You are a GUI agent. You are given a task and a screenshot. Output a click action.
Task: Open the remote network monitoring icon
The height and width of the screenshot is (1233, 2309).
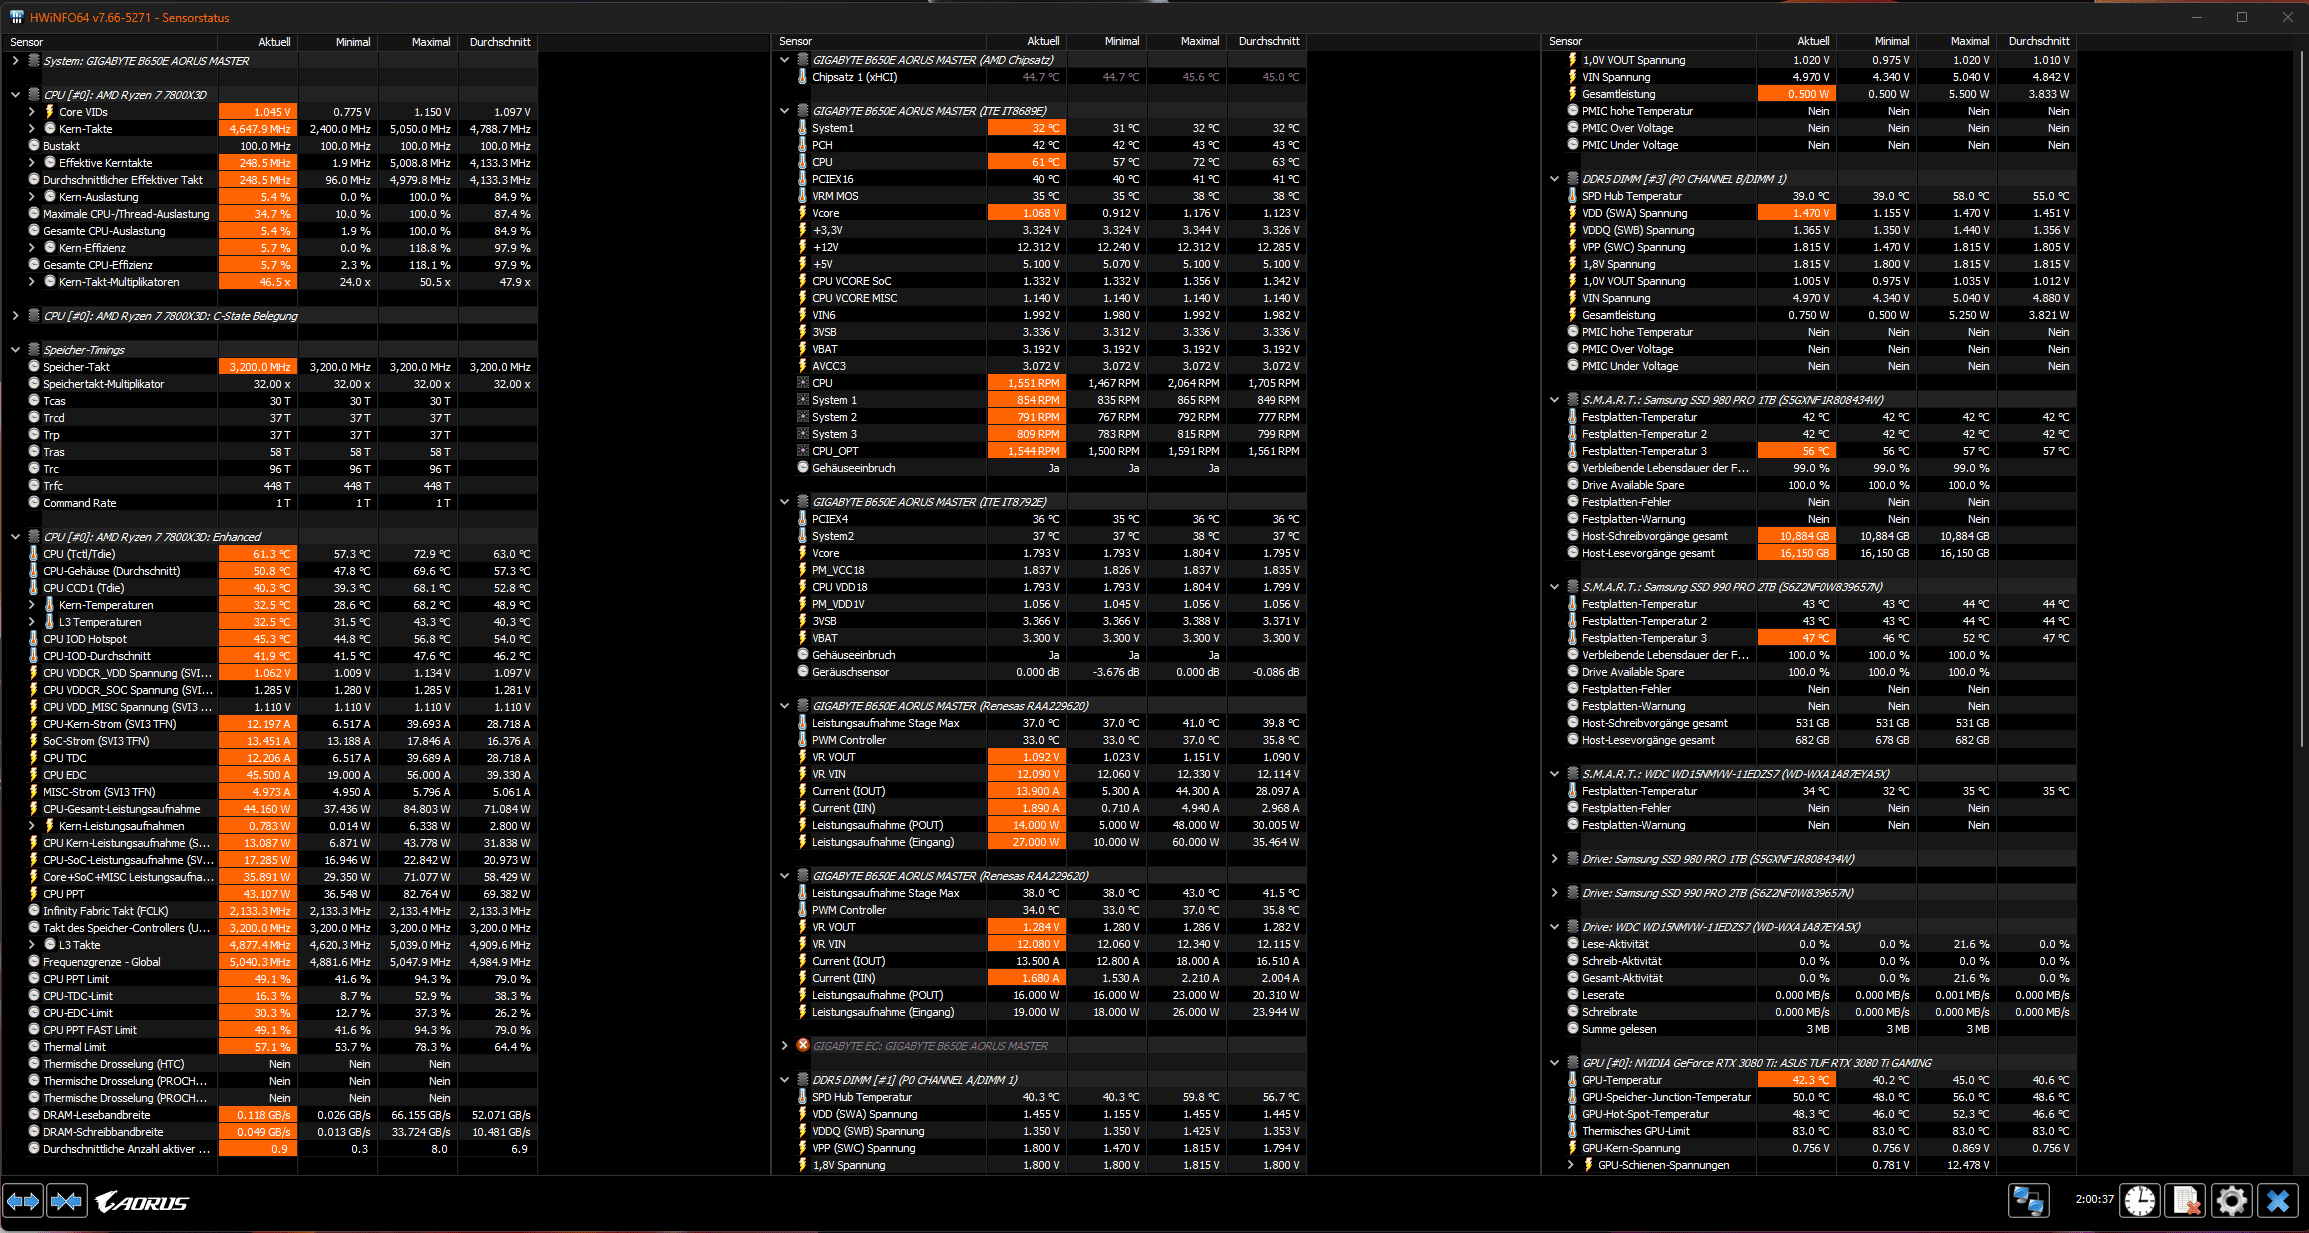tap(2028, 1200)
